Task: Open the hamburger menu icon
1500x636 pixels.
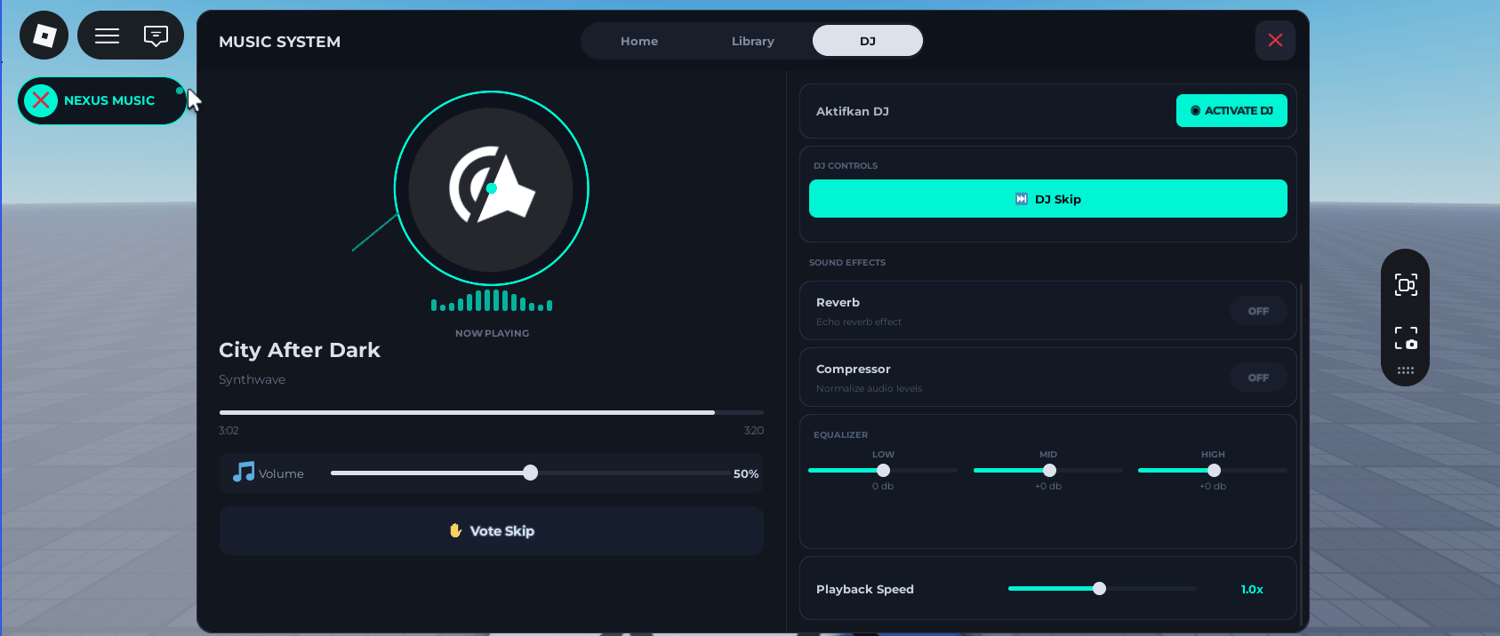Action: tap(107, 36)
